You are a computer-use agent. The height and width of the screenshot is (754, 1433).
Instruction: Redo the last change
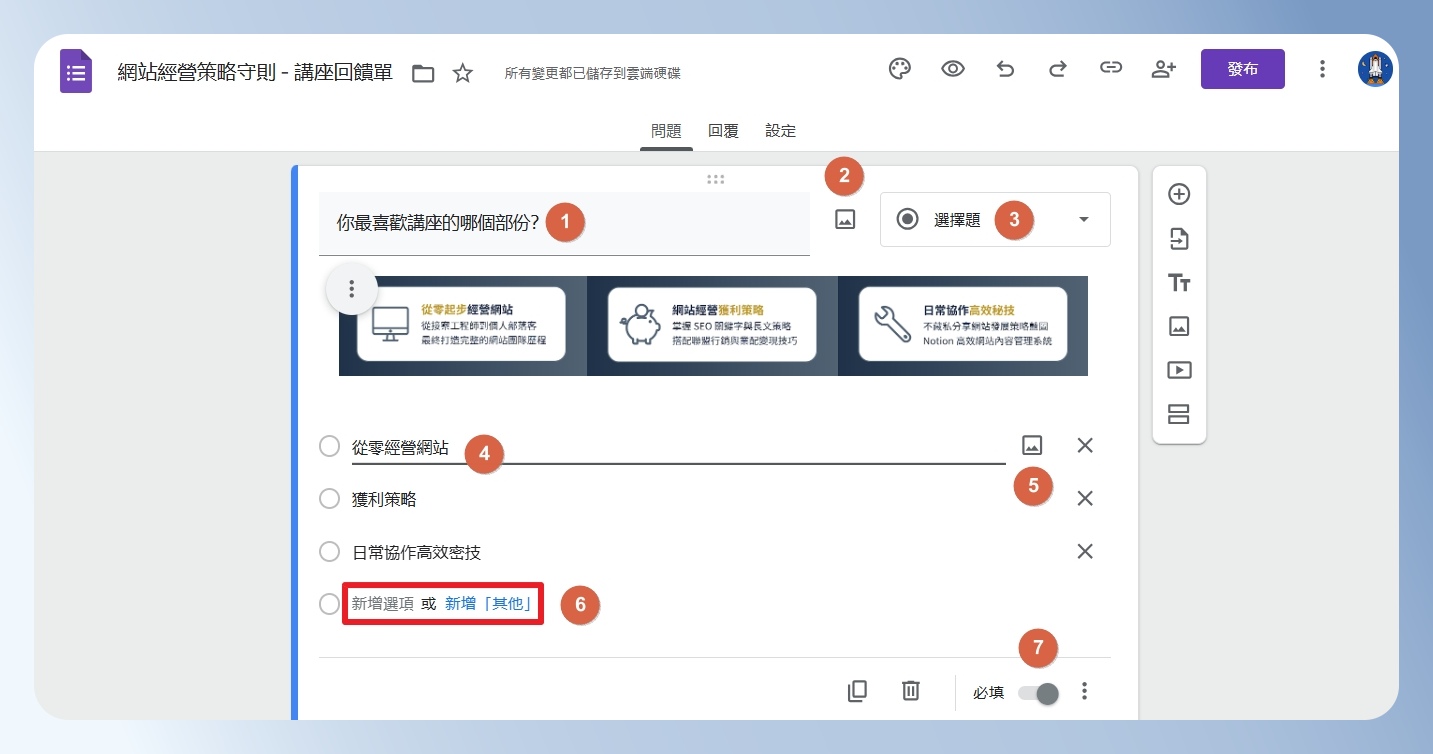click(1057, 69)
